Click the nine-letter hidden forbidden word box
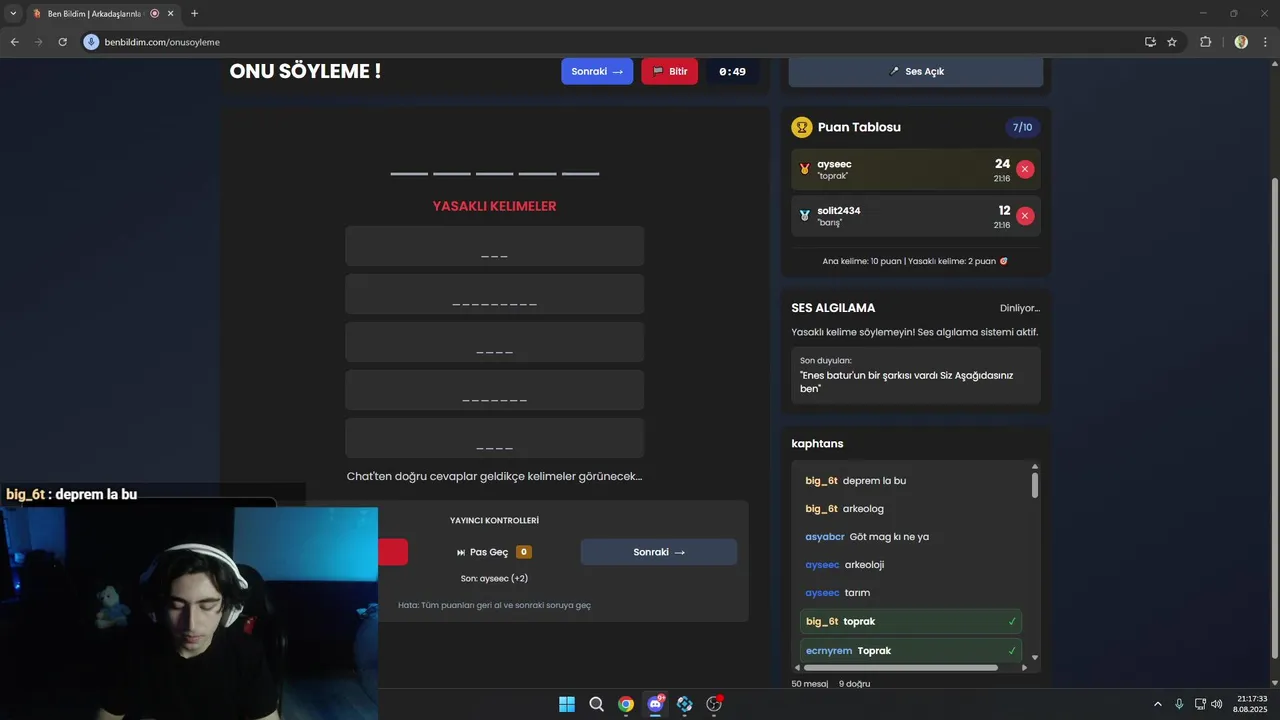 [495, 294]
